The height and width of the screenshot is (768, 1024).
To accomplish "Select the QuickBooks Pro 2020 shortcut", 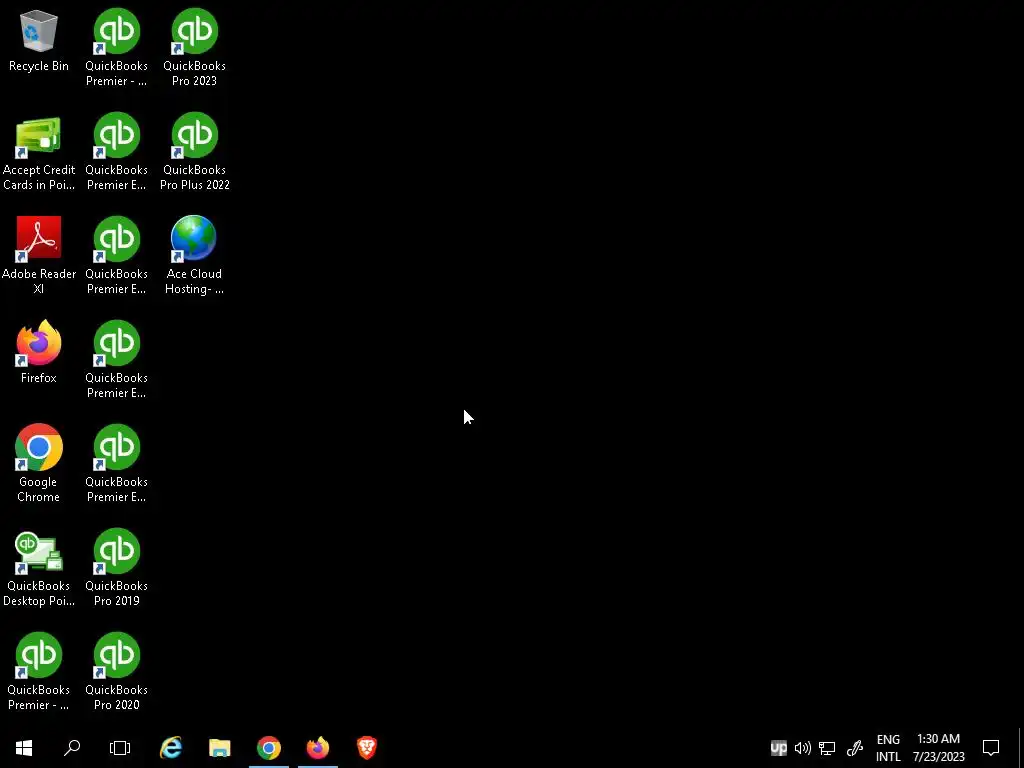I will (x=117, y=671).
